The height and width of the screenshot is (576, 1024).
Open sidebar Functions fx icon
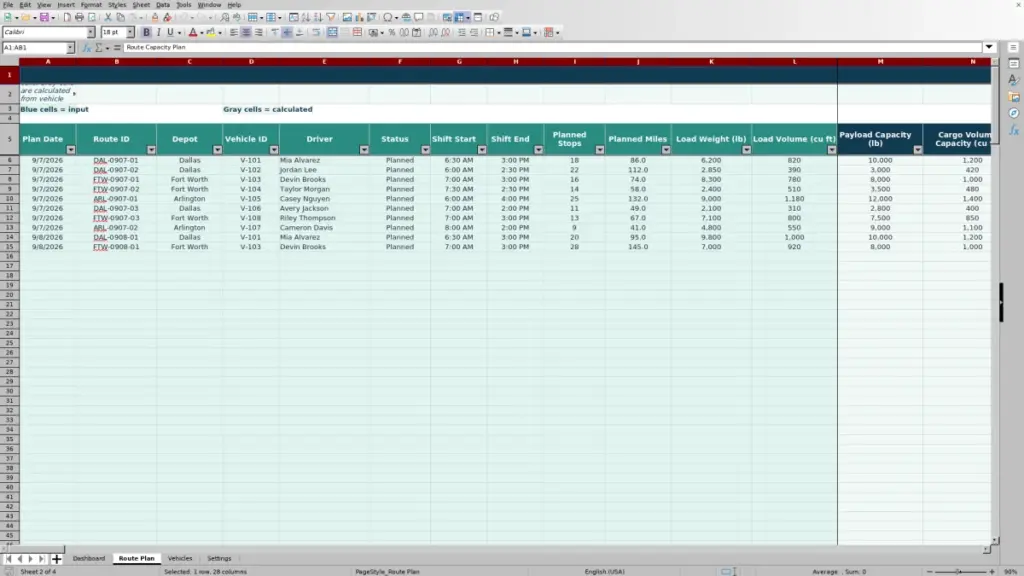(x=1014, y=131)
